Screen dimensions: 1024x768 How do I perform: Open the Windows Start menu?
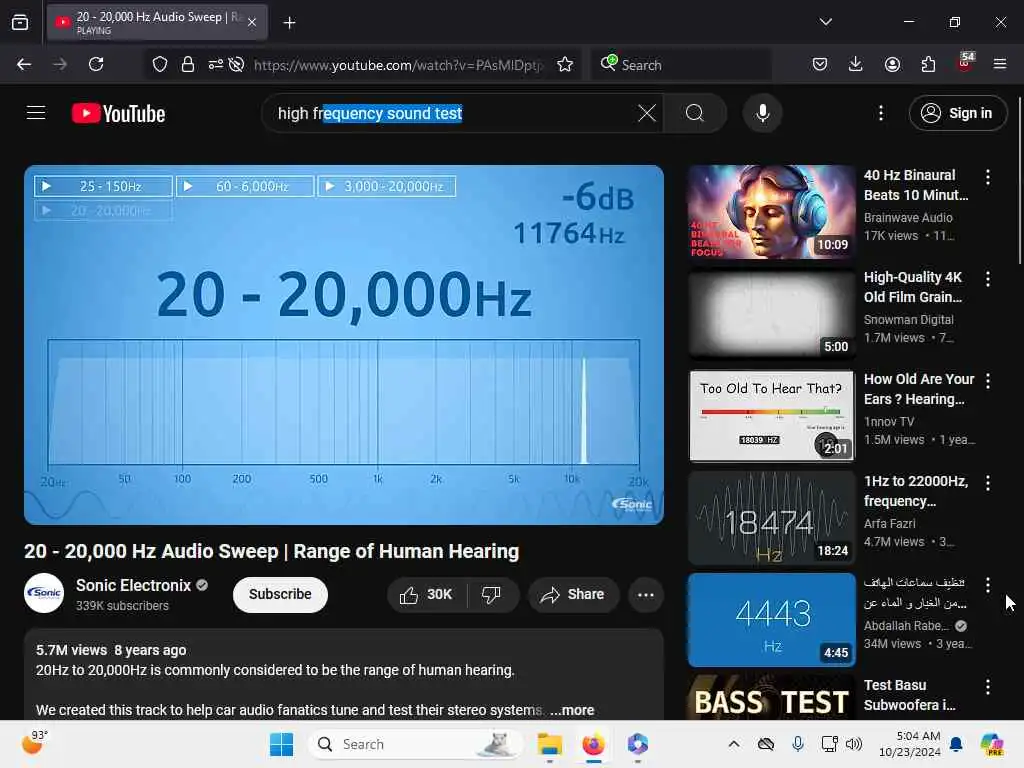pyautogui.click(x=281, y=744)
